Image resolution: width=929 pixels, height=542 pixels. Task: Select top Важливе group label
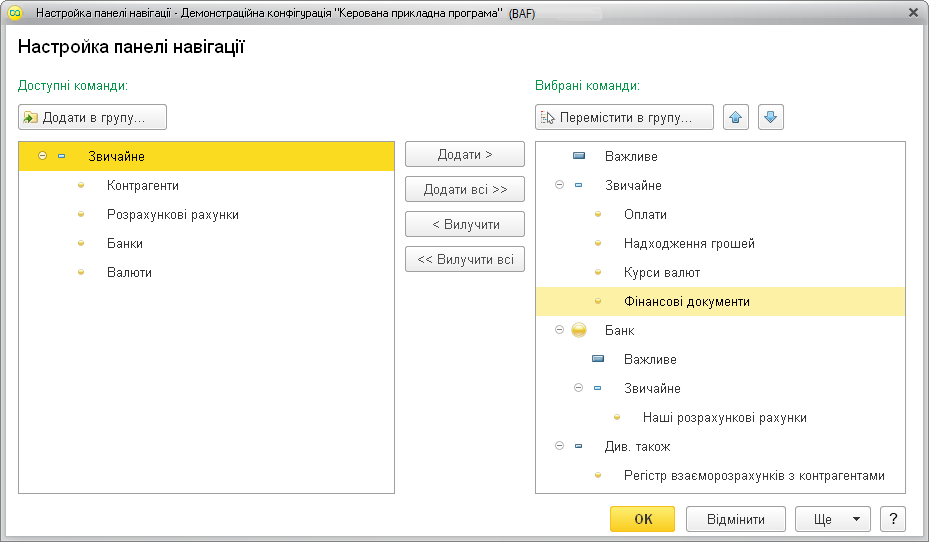click(631, 156)
